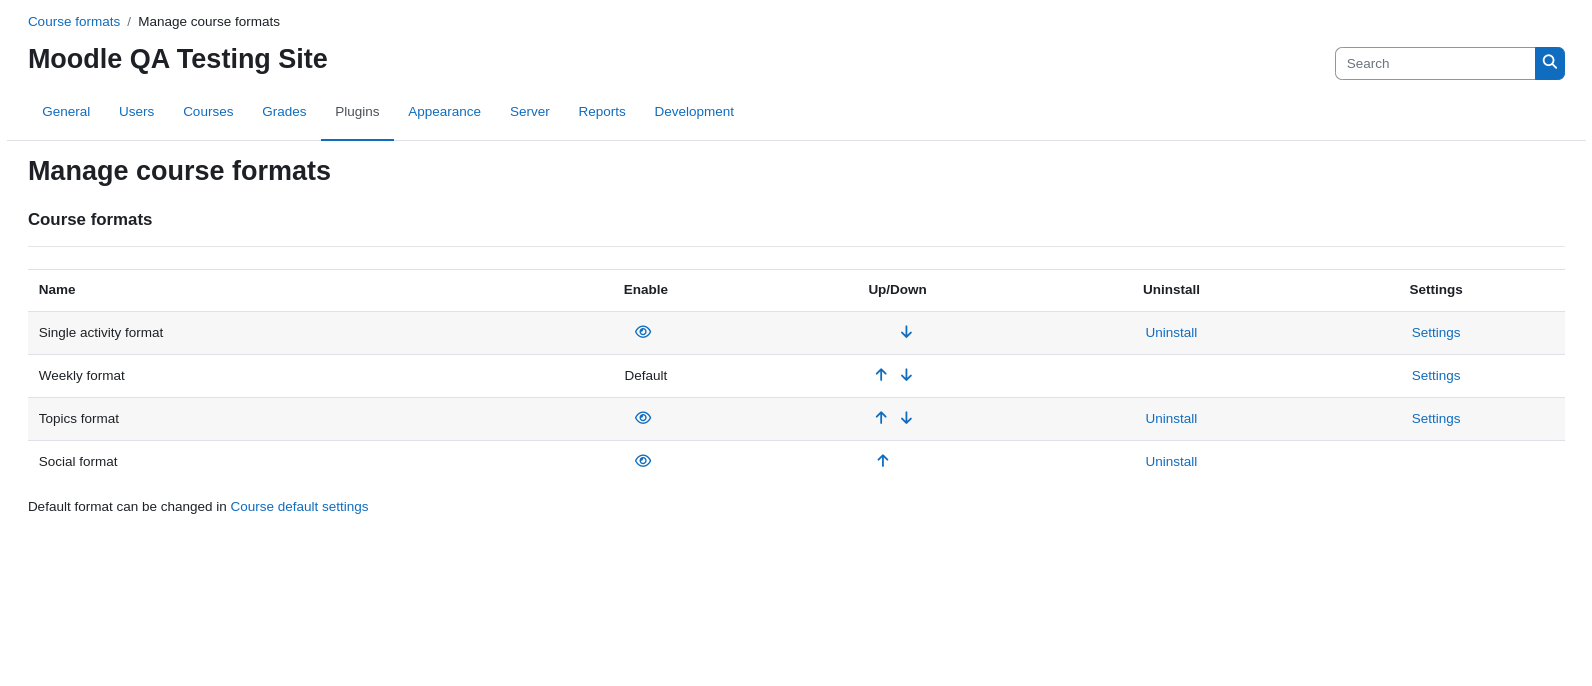
Task: Click the Single activity format name
Action: [101, 333]
